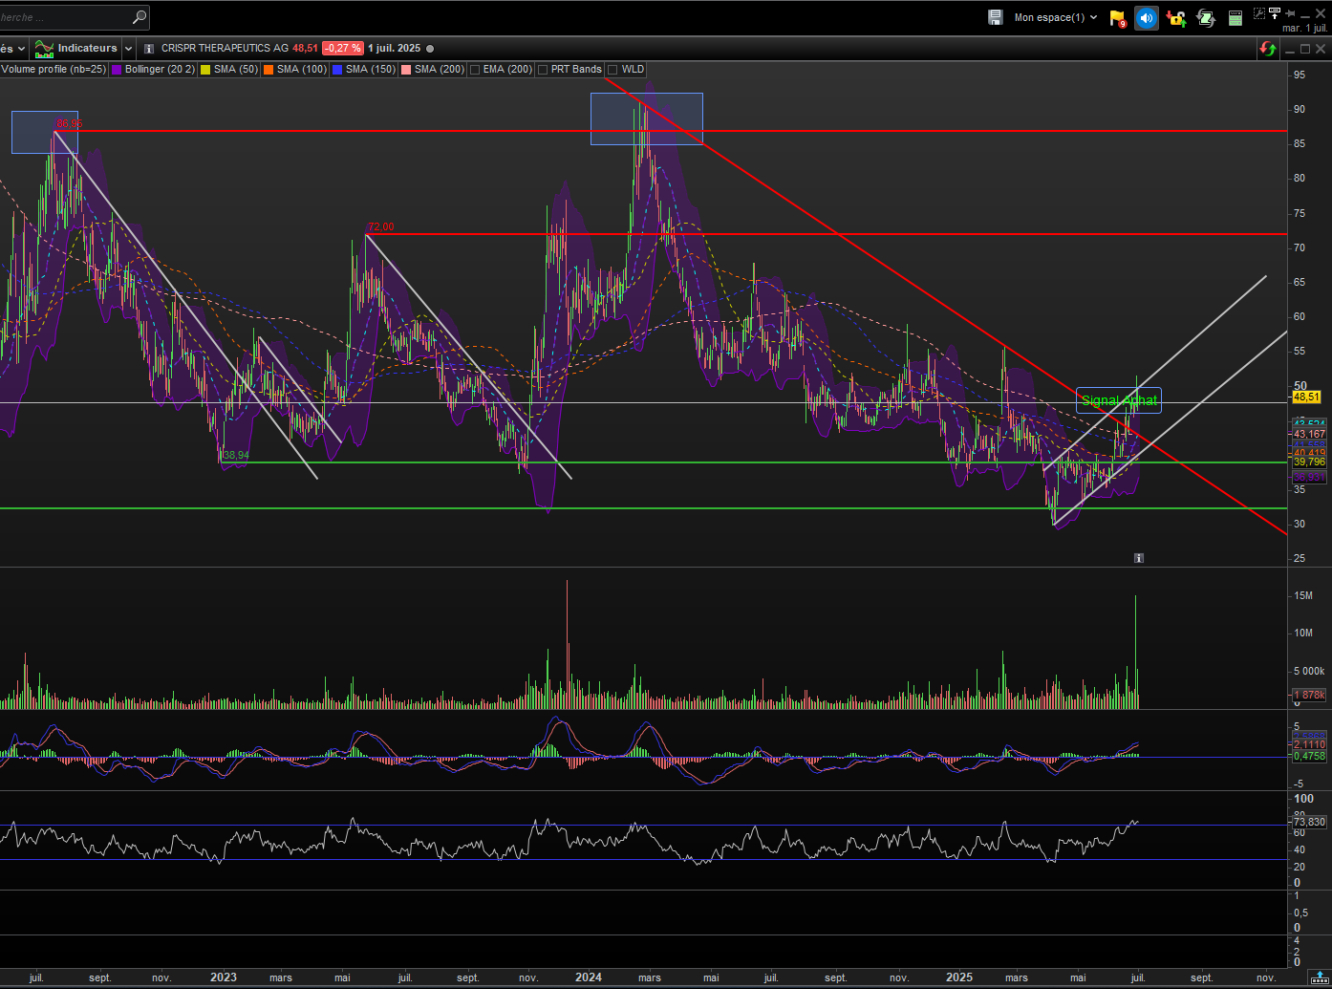Toggle the SMA (150) indicator
The image size is (1332, 989).
(x=364, y=70)
